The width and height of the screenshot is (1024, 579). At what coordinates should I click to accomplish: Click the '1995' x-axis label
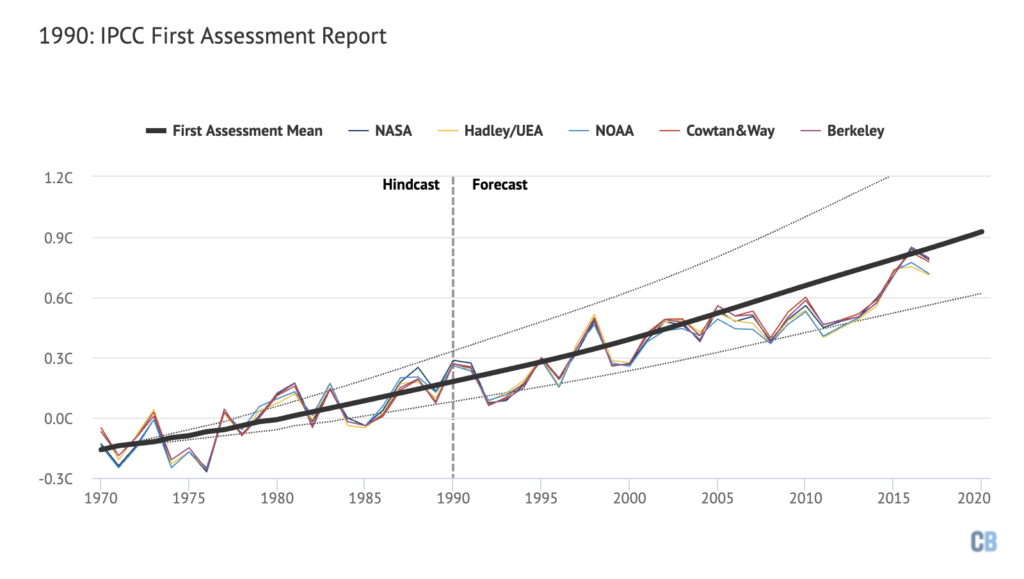click(541, 498)
